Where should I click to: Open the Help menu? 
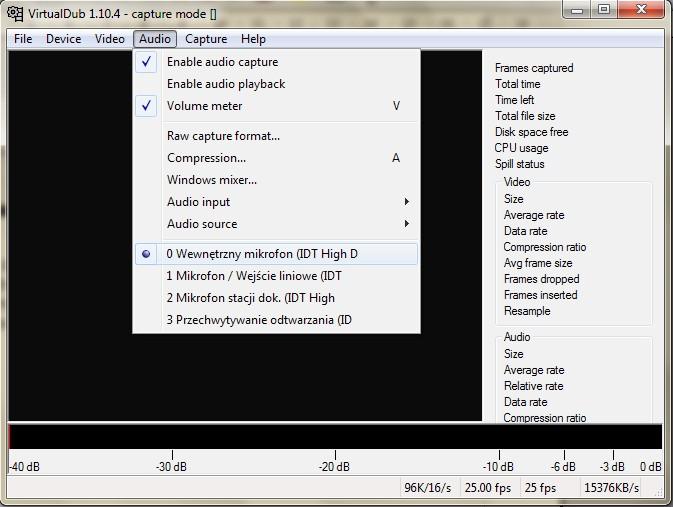click(253, 39)
